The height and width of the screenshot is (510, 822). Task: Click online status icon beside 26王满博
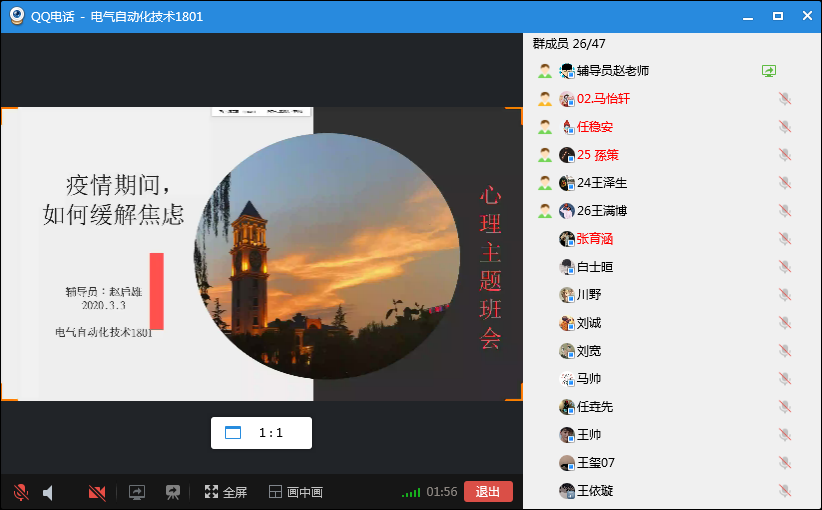click(x=545, y=211)
